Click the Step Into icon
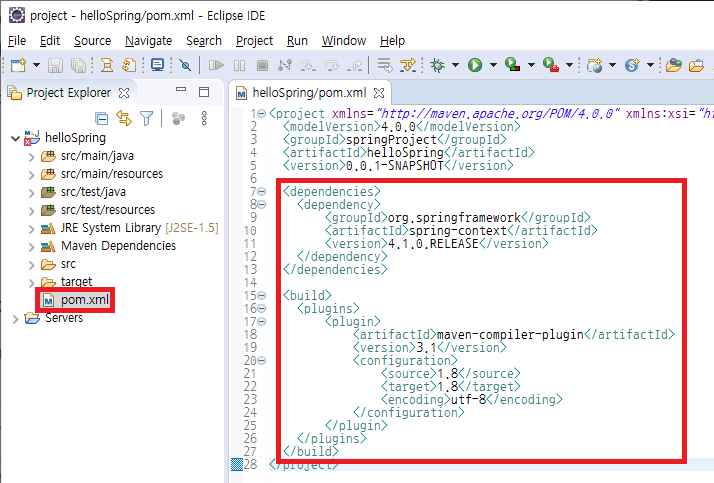Image resolution: width=714 pixels, height=483 pixels. [x=308, y=65]
